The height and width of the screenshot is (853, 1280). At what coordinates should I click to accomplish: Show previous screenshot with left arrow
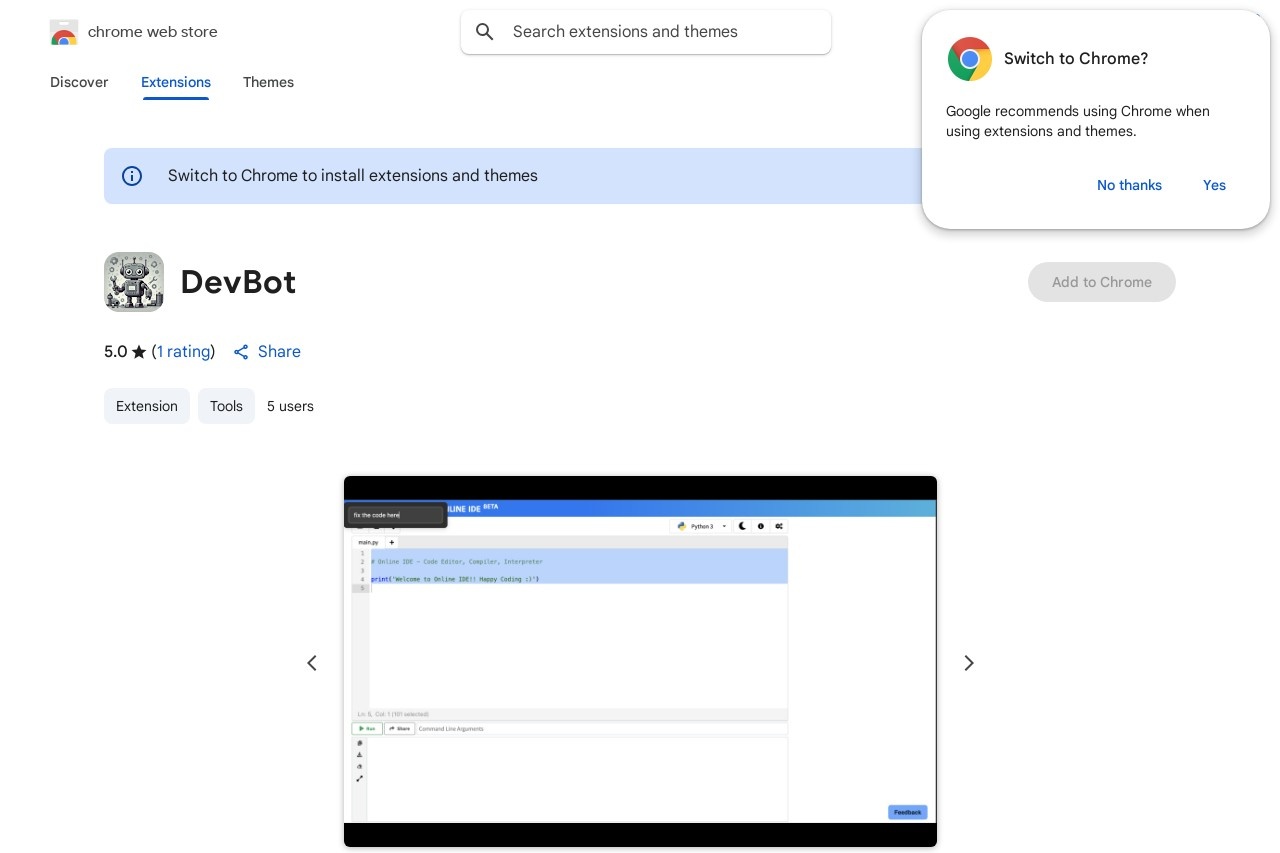coord(312,663)
